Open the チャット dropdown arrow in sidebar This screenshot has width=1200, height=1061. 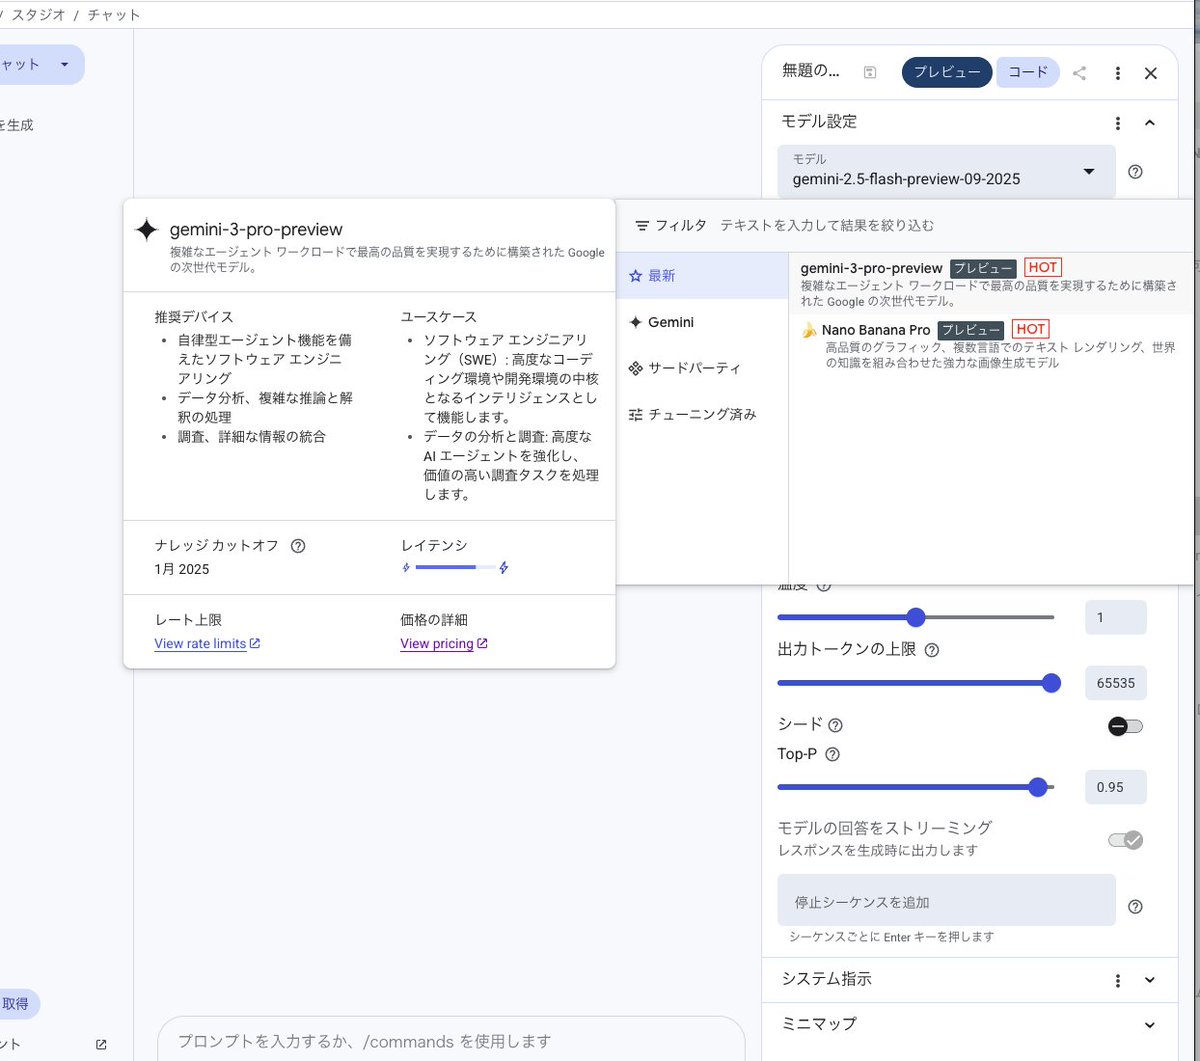pyautogui.click(x=64, y=64)
